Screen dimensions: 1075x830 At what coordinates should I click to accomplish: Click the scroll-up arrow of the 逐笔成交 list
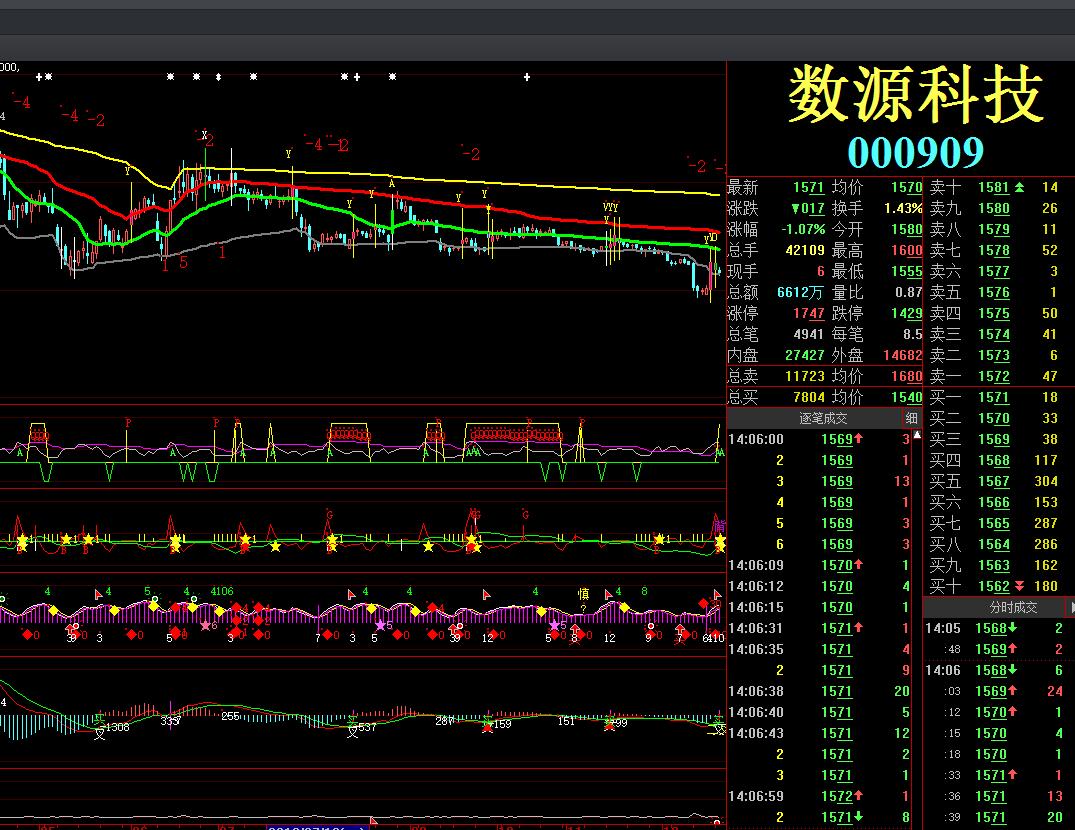pyautogui.click(x=917, y=435)
